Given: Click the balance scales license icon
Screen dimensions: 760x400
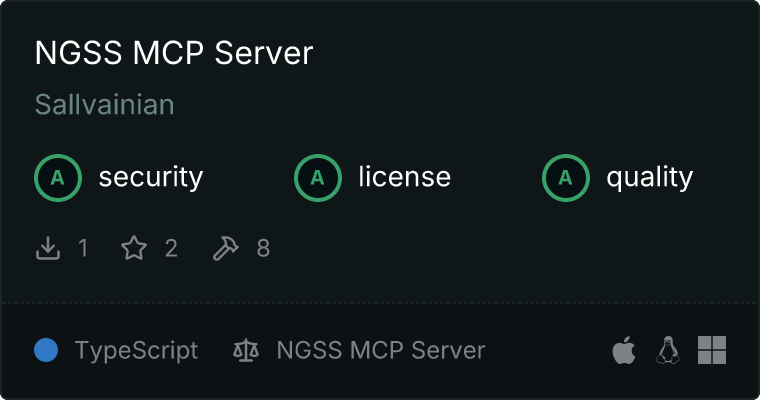Looking at the screenshot, I should tap(245, 351).
